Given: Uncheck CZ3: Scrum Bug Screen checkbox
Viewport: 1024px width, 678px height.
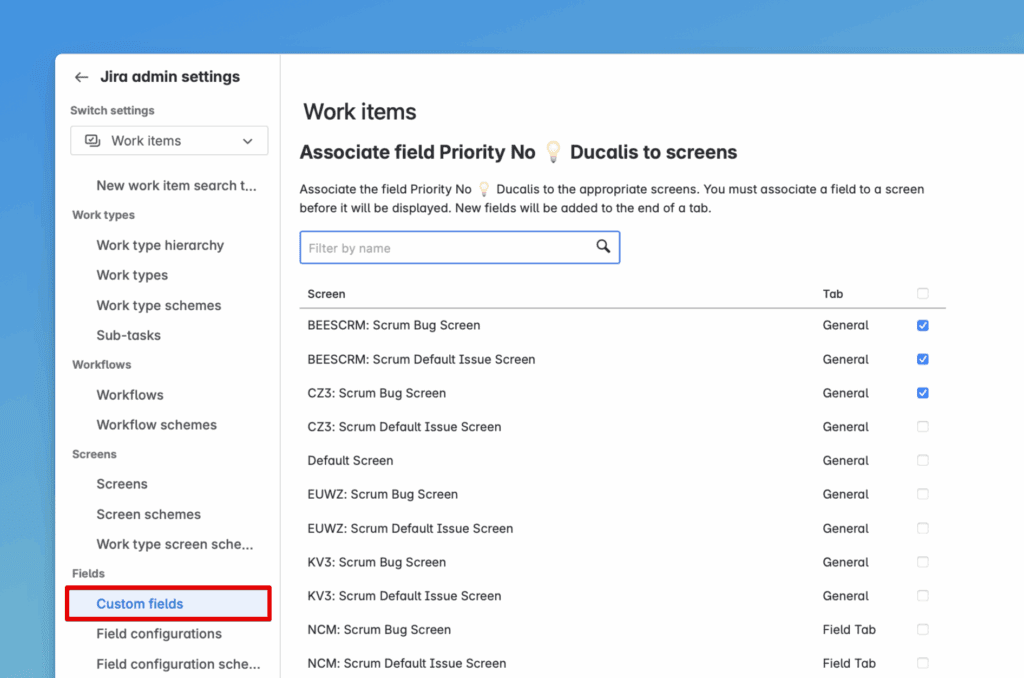Looking at the screenshot, I should [922, 393].
